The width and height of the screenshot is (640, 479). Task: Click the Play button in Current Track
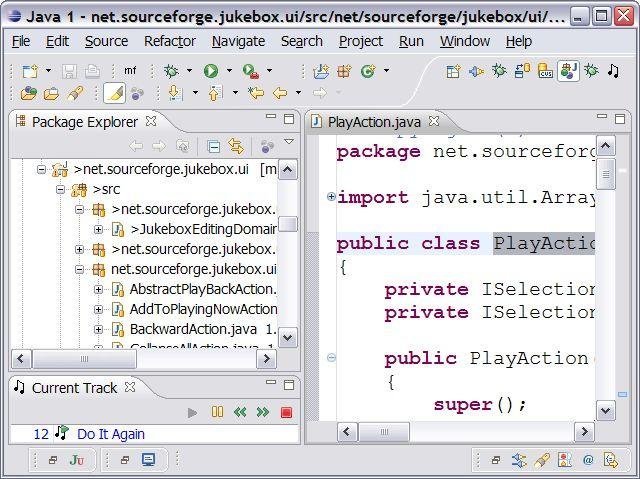(x=192, y=413)
